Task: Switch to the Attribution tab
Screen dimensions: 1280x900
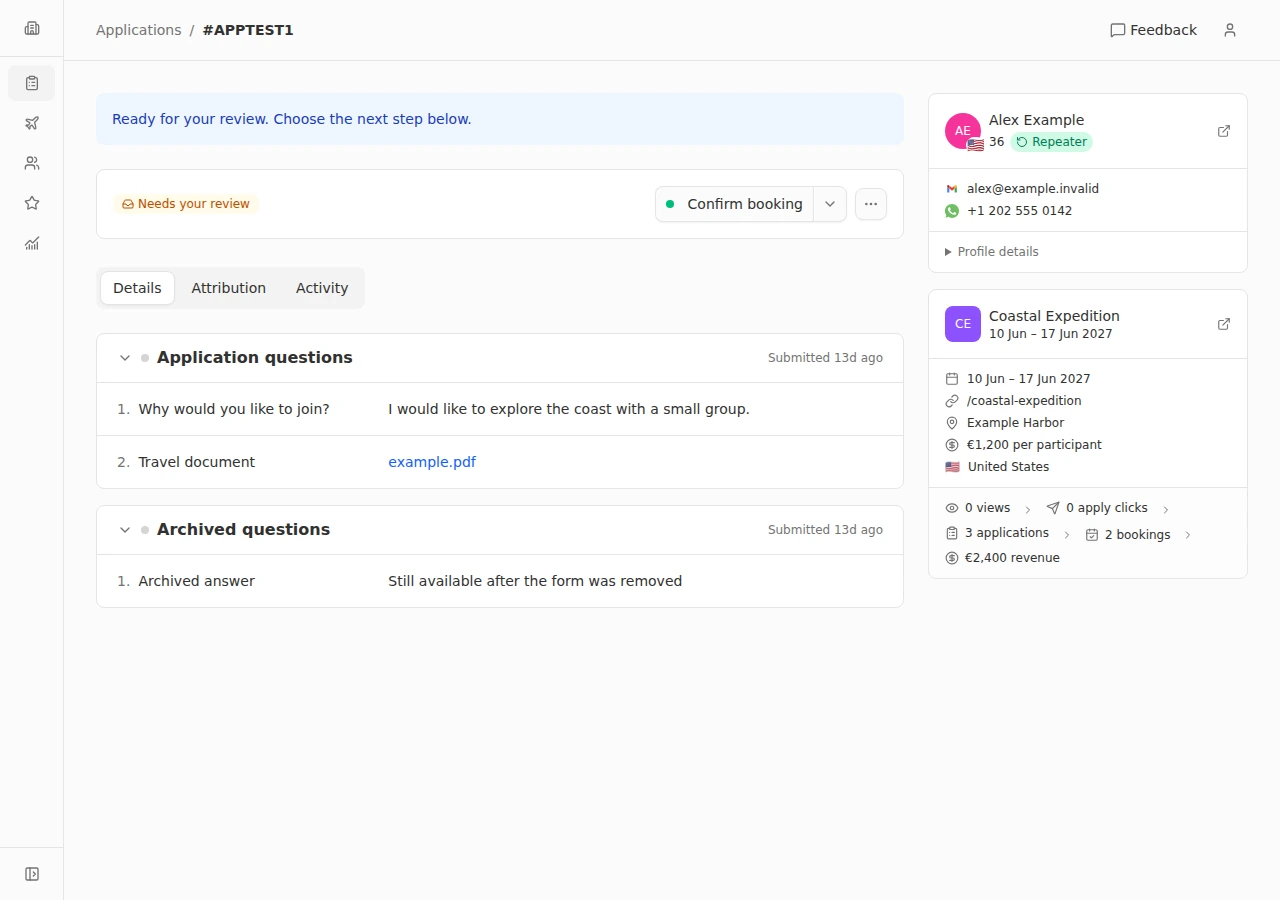Action: coord(229,288)
